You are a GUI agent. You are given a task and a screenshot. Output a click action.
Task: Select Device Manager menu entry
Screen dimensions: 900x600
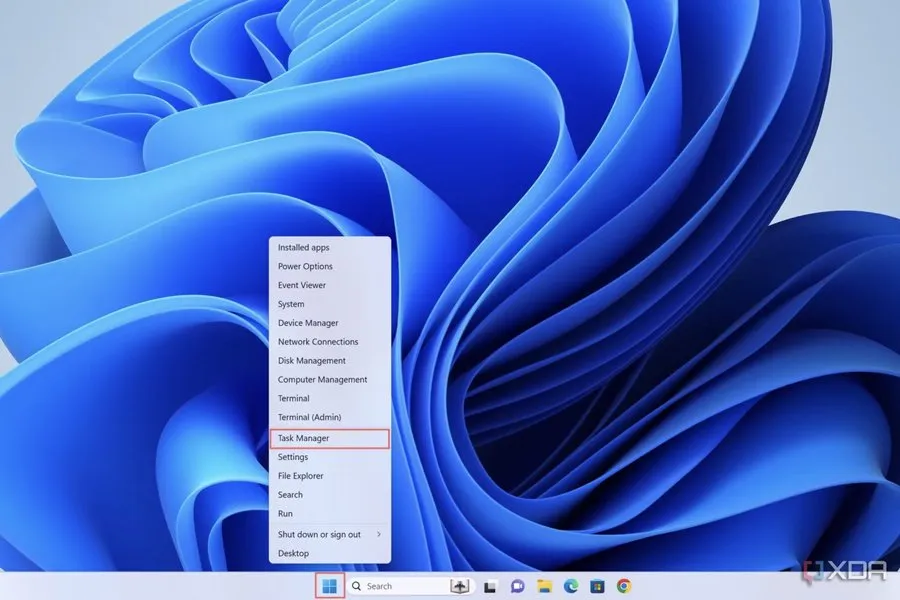pos(308,323)
